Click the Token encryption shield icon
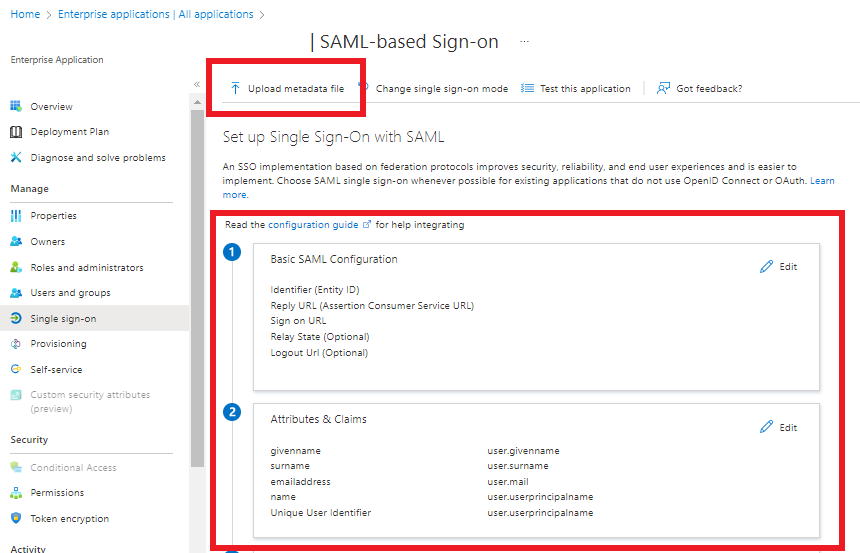 tap(16, 518)
